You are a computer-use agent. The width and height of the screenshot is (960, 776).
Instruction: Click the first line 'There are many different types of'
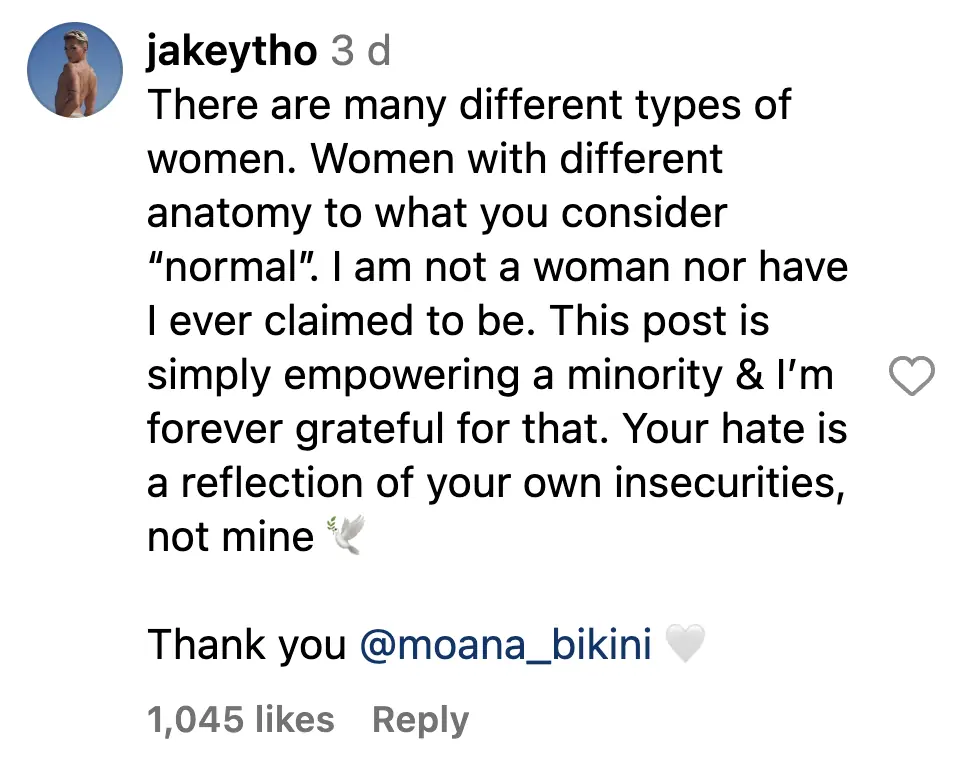pyautogui.click(x=470, y=105)
